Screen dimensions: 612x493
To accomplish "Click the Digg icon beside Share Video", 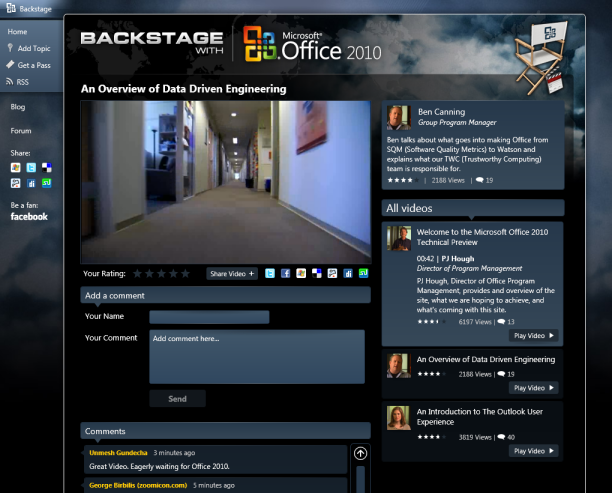I will 348,273.
